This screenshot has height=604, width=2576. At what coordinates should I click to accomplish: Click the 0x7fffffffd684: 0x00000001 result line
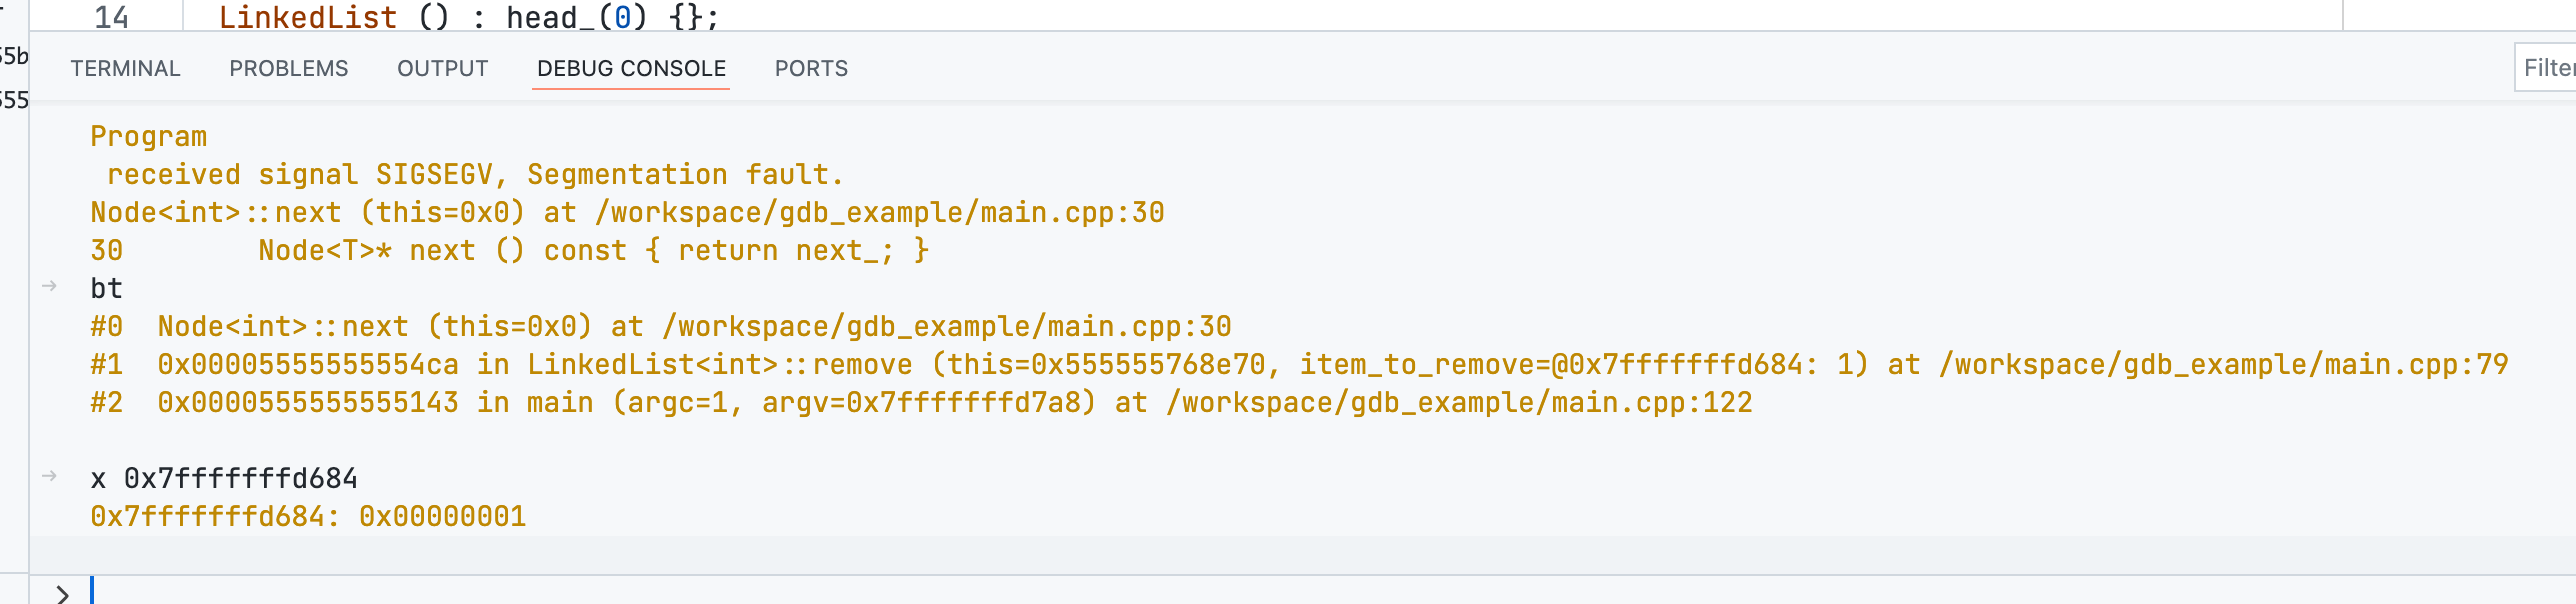(308, 516)
